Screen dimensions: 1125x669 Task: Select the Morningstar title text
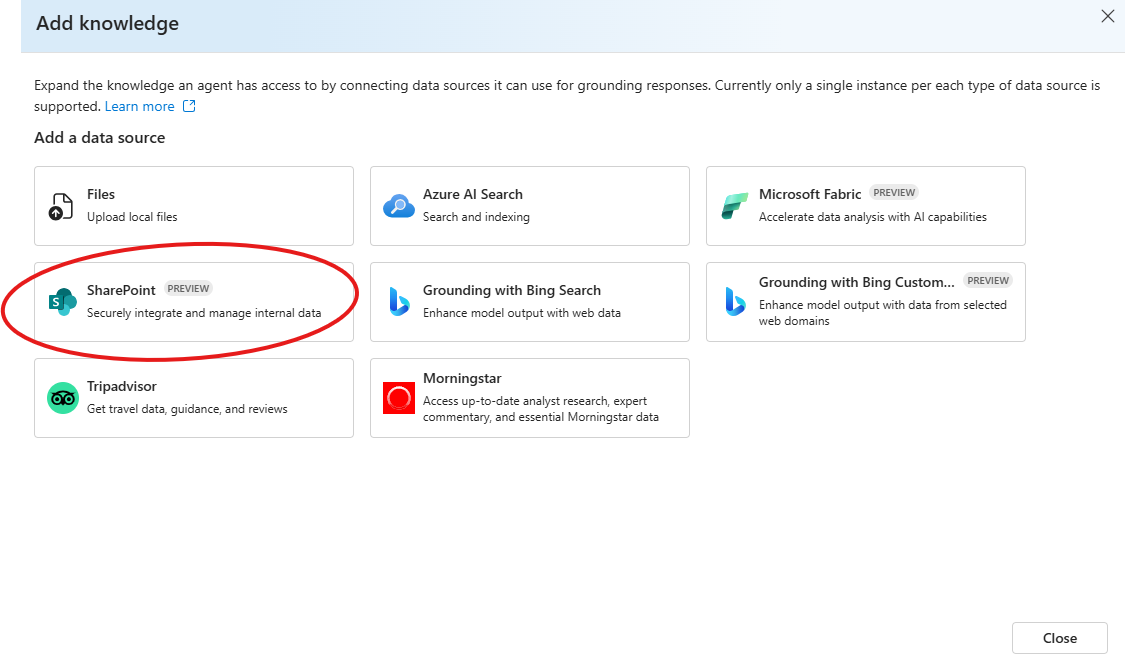point(462,378)
